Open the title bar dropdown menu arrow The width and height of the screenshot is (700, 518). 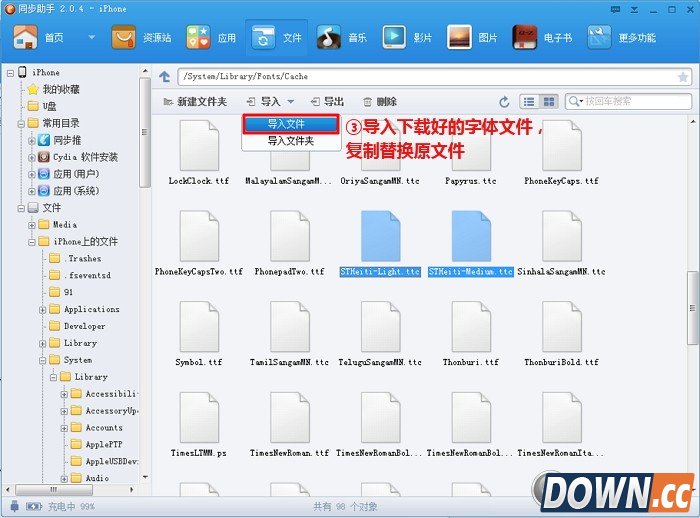pos(634,9)
